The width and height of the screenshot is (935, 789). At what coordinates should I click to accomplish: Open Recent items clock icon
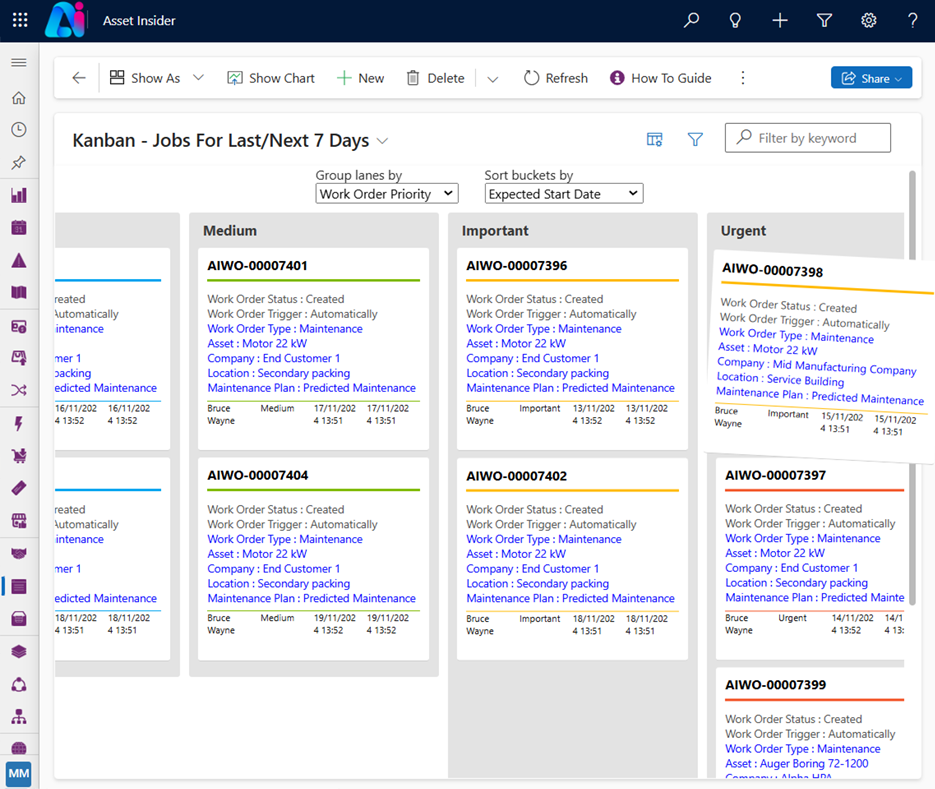pos(19,129)
